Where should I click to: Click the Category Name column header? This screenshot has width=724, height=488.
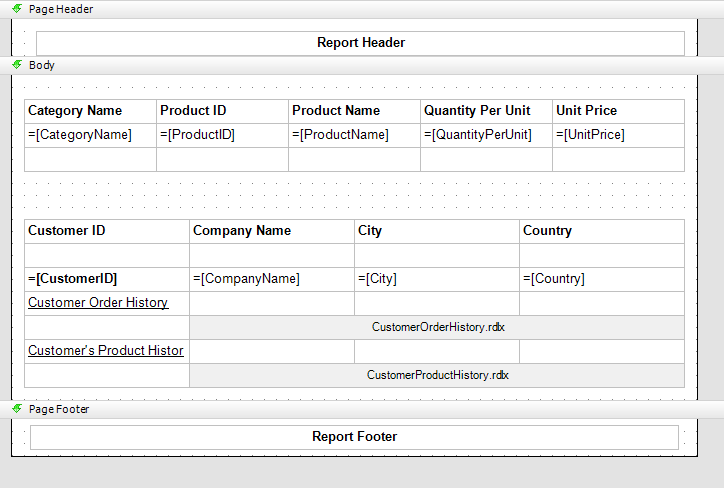point(90,111)
